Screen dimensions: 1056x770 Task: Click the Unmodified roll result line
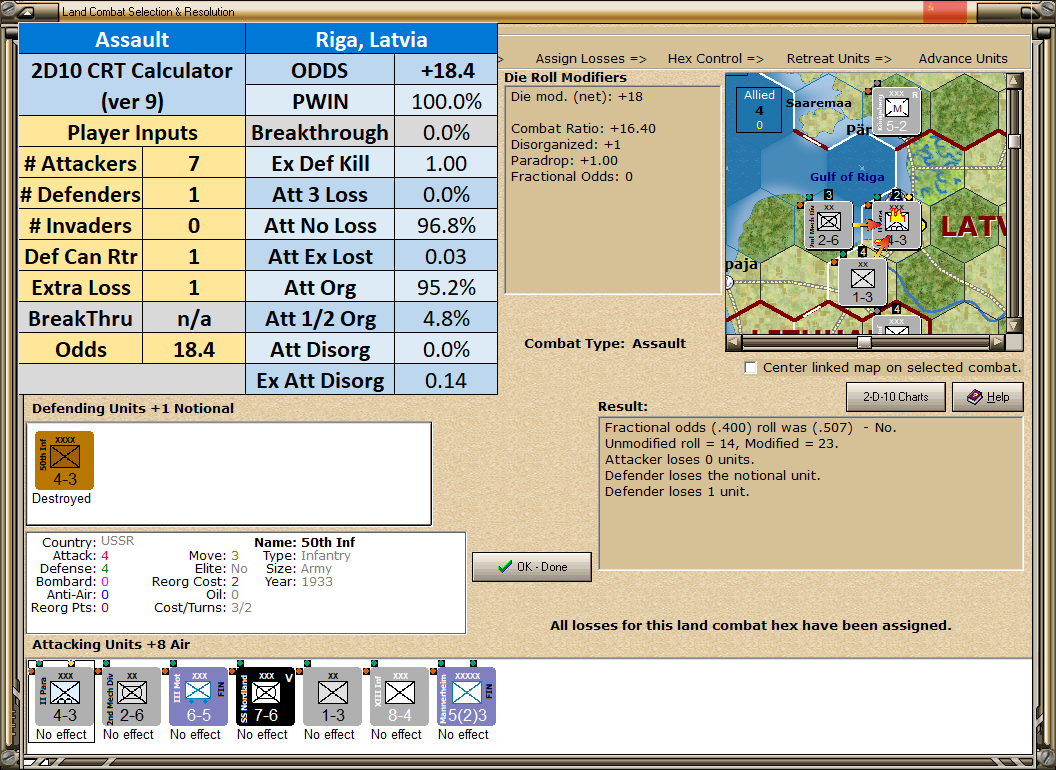(721, 443)
